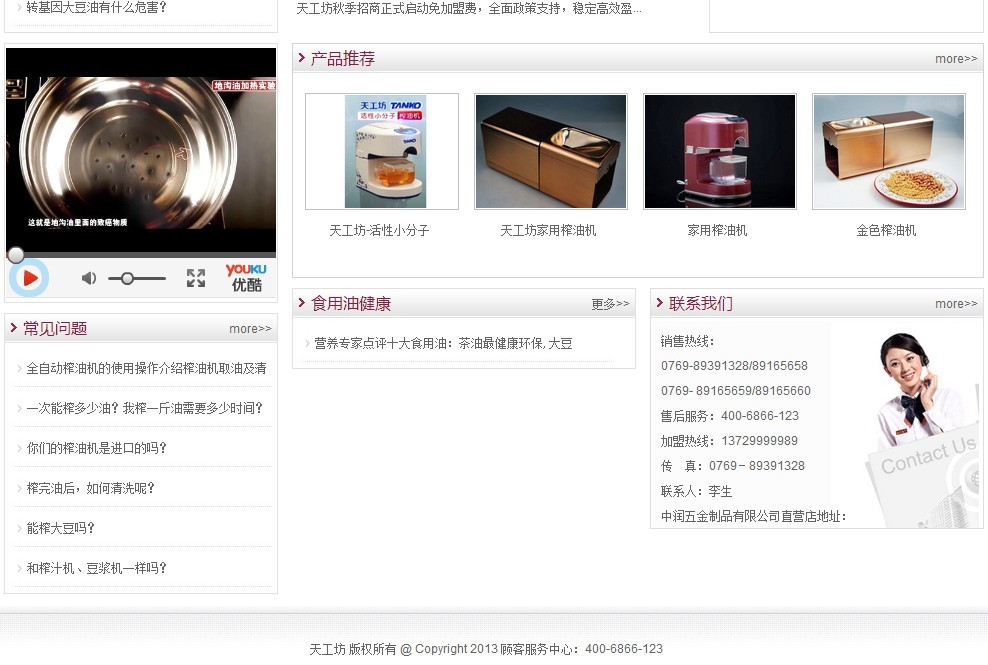Screen dimensions: 988x665
Task: Open more in 联系我们 section
Action: pyautogui.click(x=956, y=304)
